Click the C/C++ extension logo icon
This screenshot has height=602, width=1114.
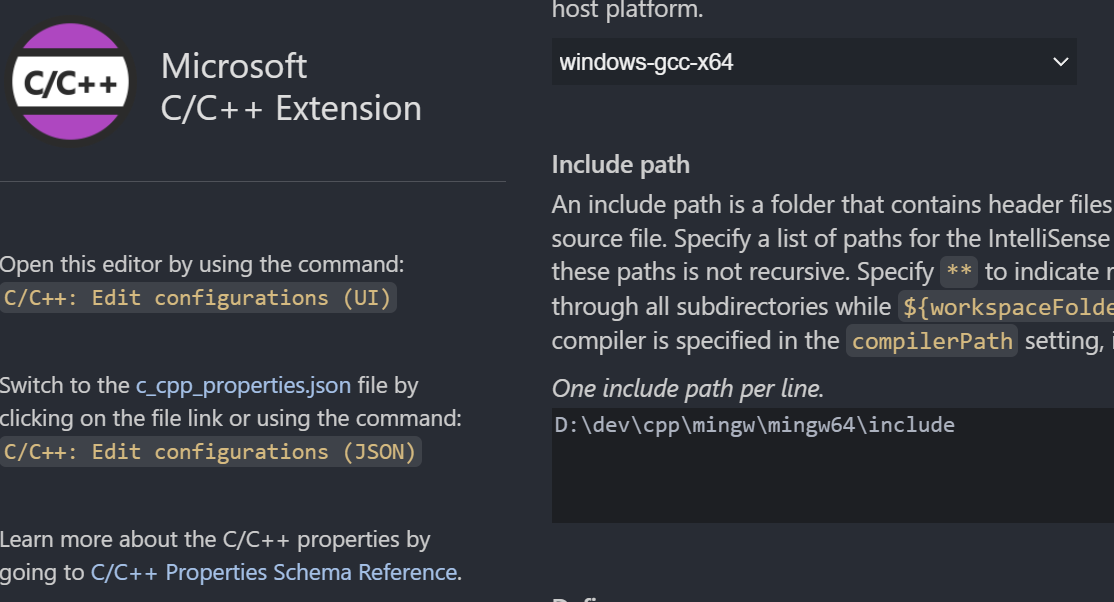70,82
